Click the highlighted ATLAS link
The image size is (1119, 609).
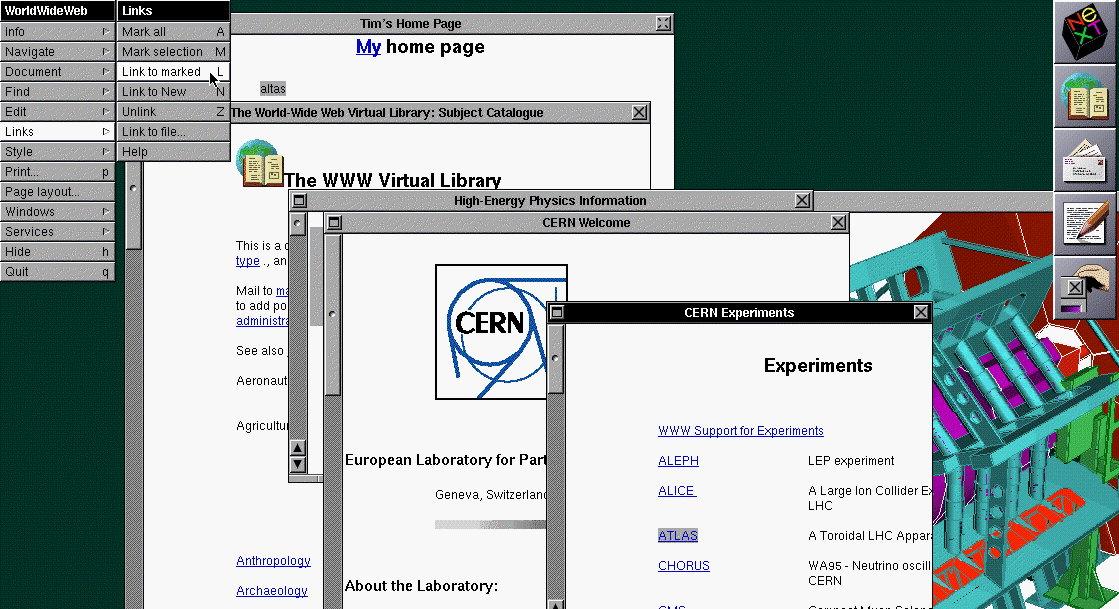678,535
